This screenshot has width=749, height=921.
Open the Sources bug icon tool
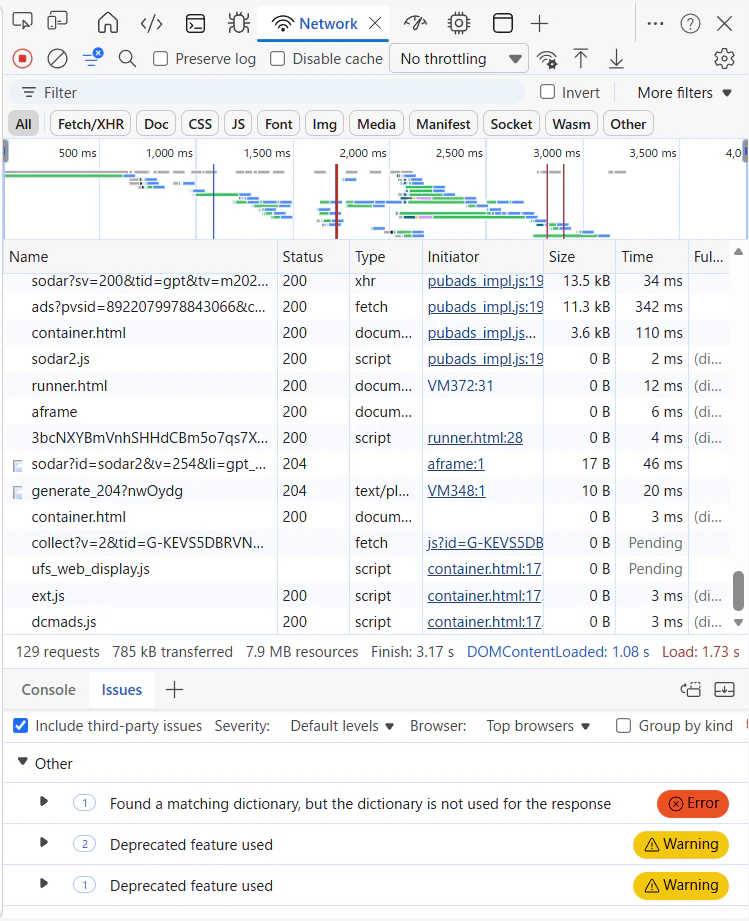[239, 23]
